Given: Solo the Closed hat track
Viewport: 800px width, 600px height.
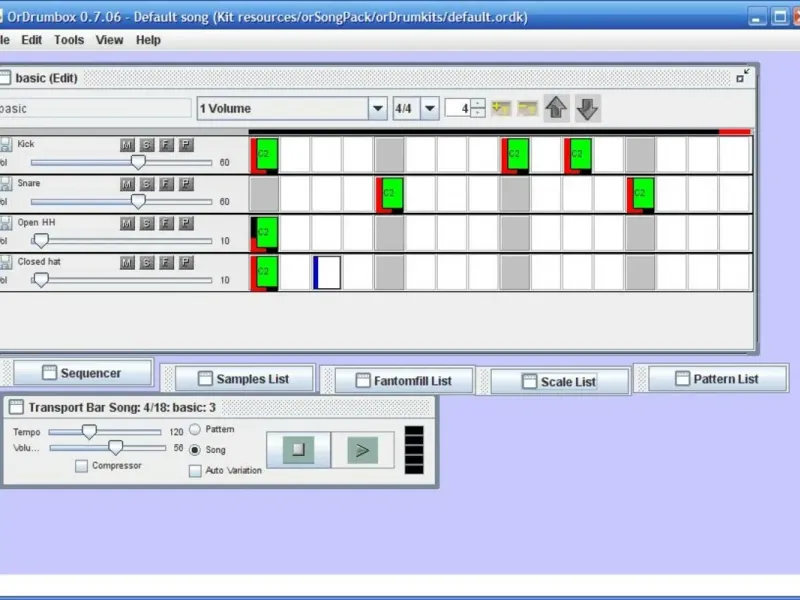Looking at the screenshot, I should coord(146,263).
